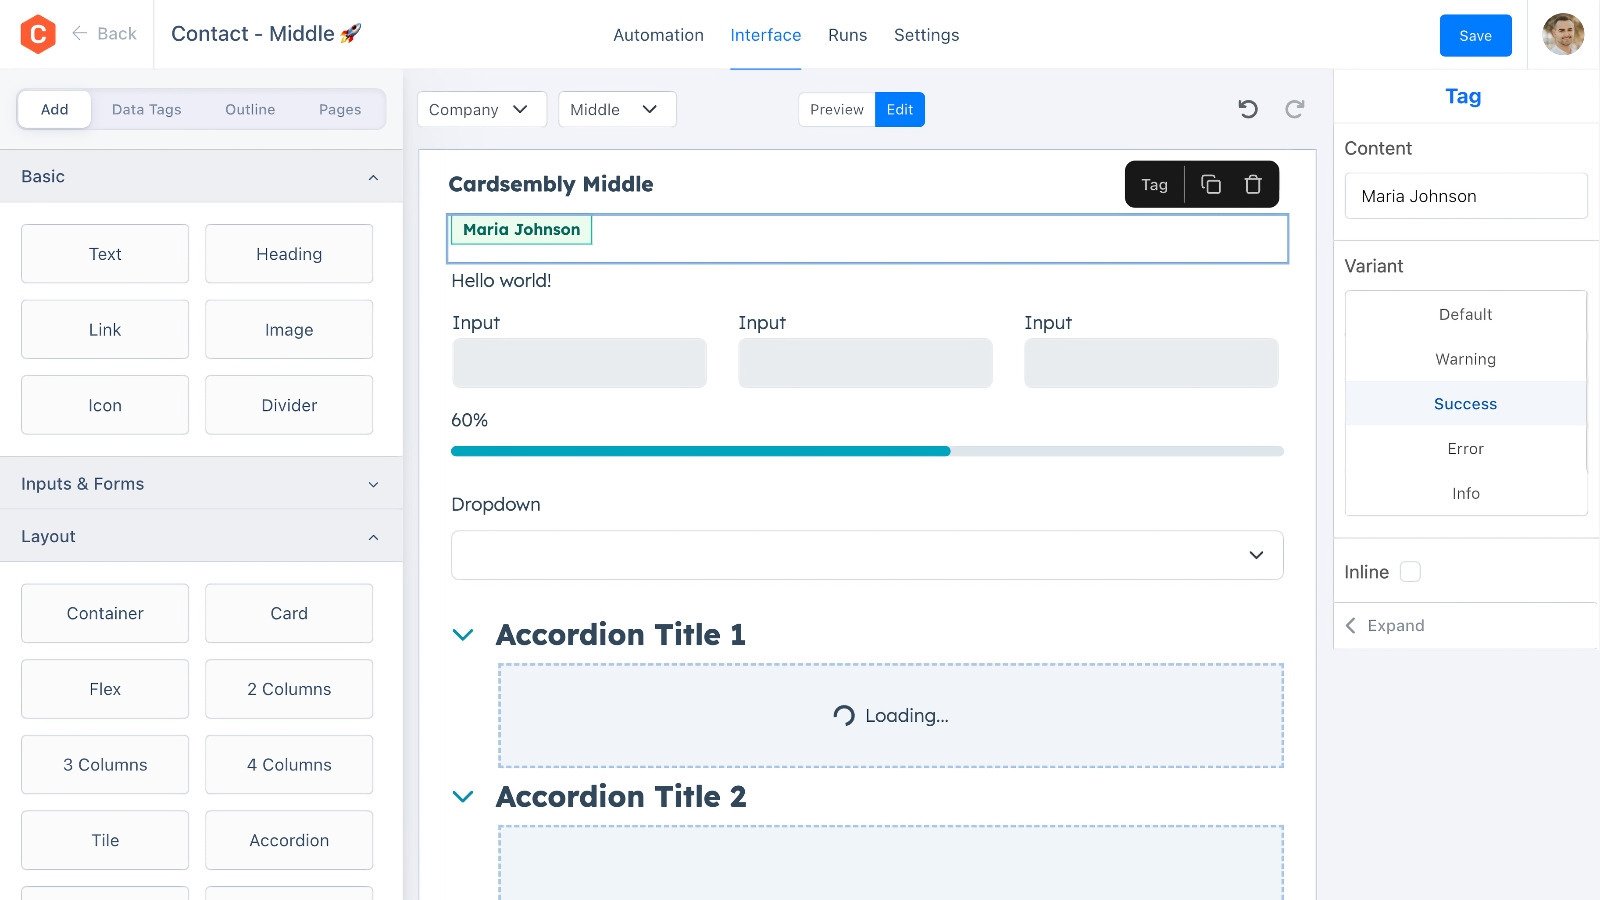The width and height of the screenshot is (1600, 900).
Task: Switch to the Data Tags tab
Action: tap(146, 110)
